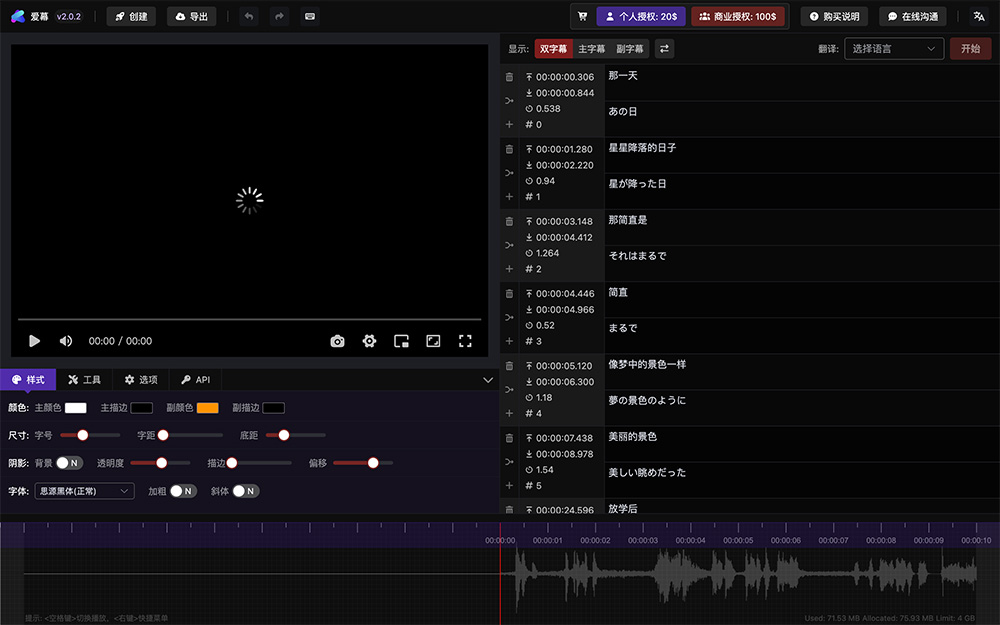Click the 开始 translation button

[x=970, y=48]
